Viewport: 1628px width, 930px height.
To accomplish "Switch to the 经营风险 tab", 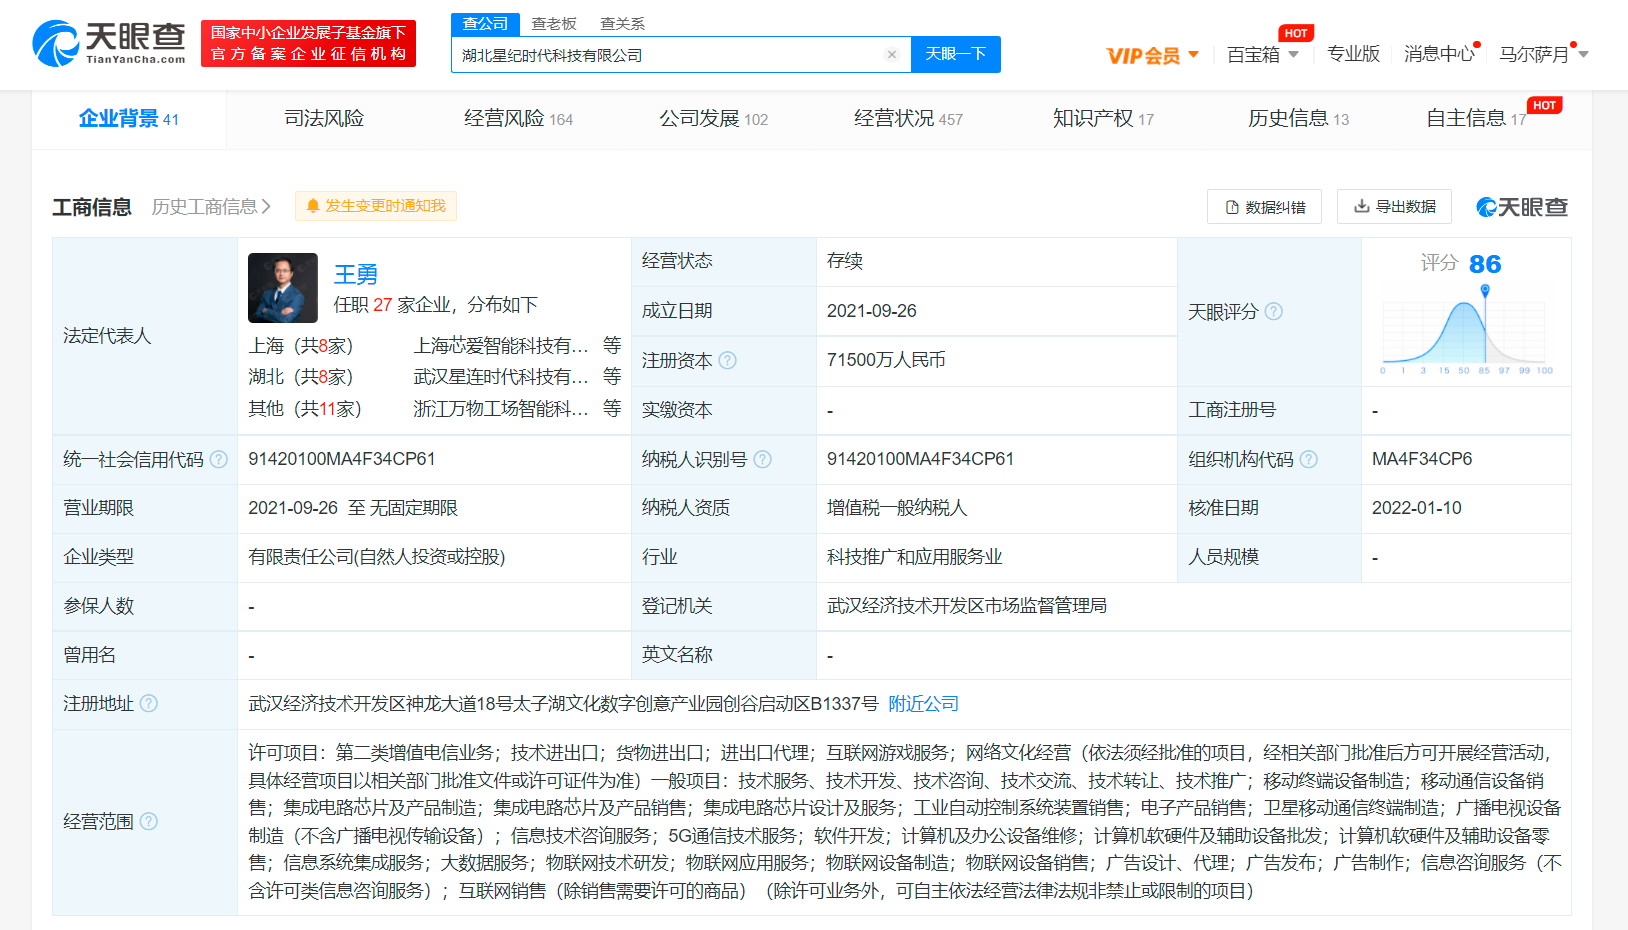I will (518, 119).
